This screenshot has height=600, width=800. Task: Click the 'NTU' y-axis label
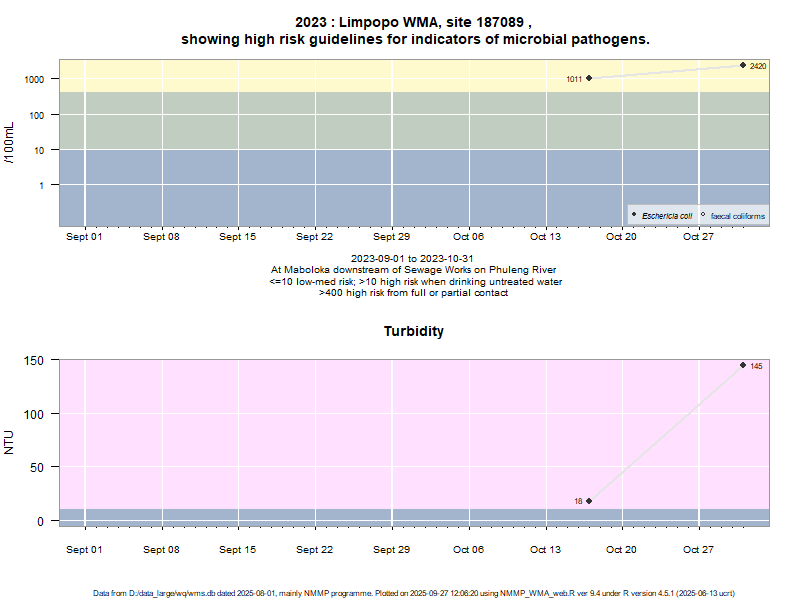coord(9,441)
